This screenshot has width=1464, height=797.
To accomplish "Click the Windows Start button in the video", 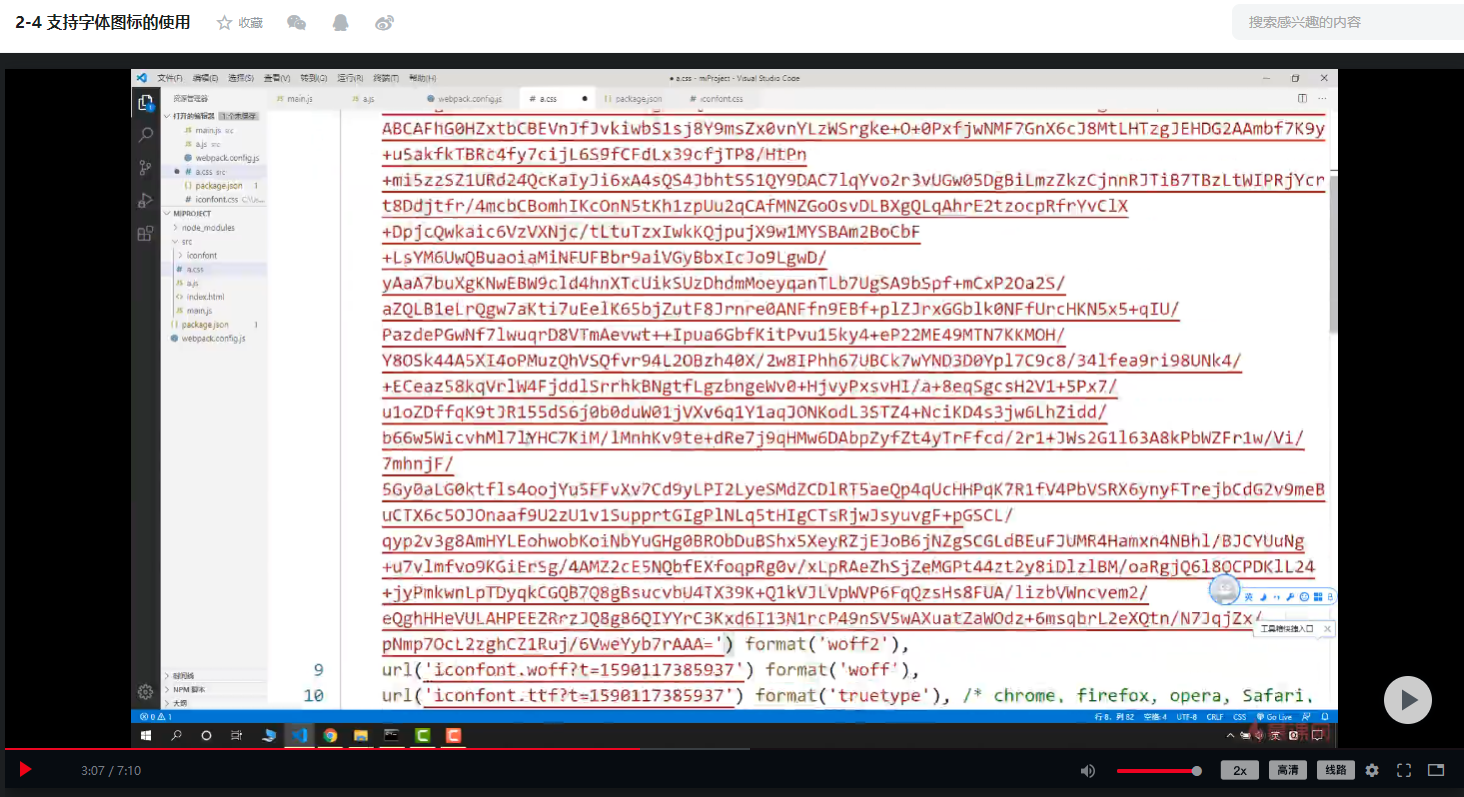I will click(146, 735).
